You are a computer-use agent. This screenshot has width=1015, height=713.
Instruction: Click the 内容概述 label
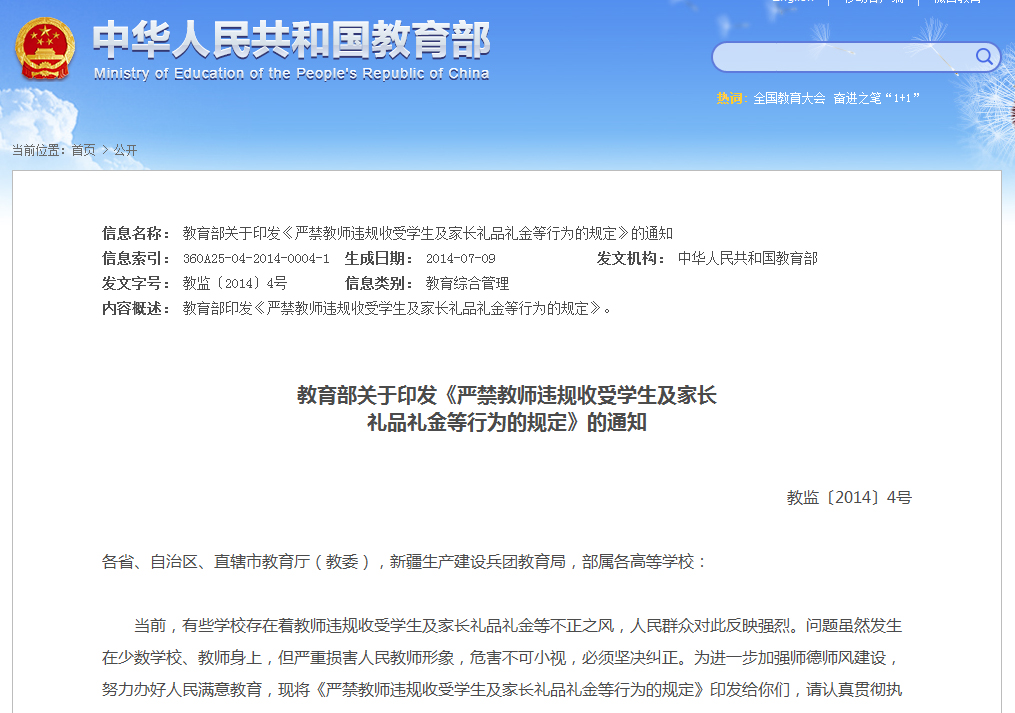tap(135, 308)
